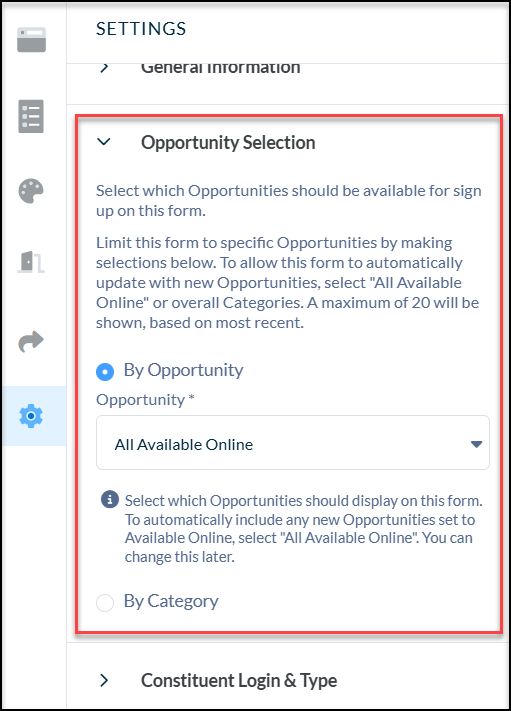
Task: Open the door exit page icon
Action: [x=31, y=262]
